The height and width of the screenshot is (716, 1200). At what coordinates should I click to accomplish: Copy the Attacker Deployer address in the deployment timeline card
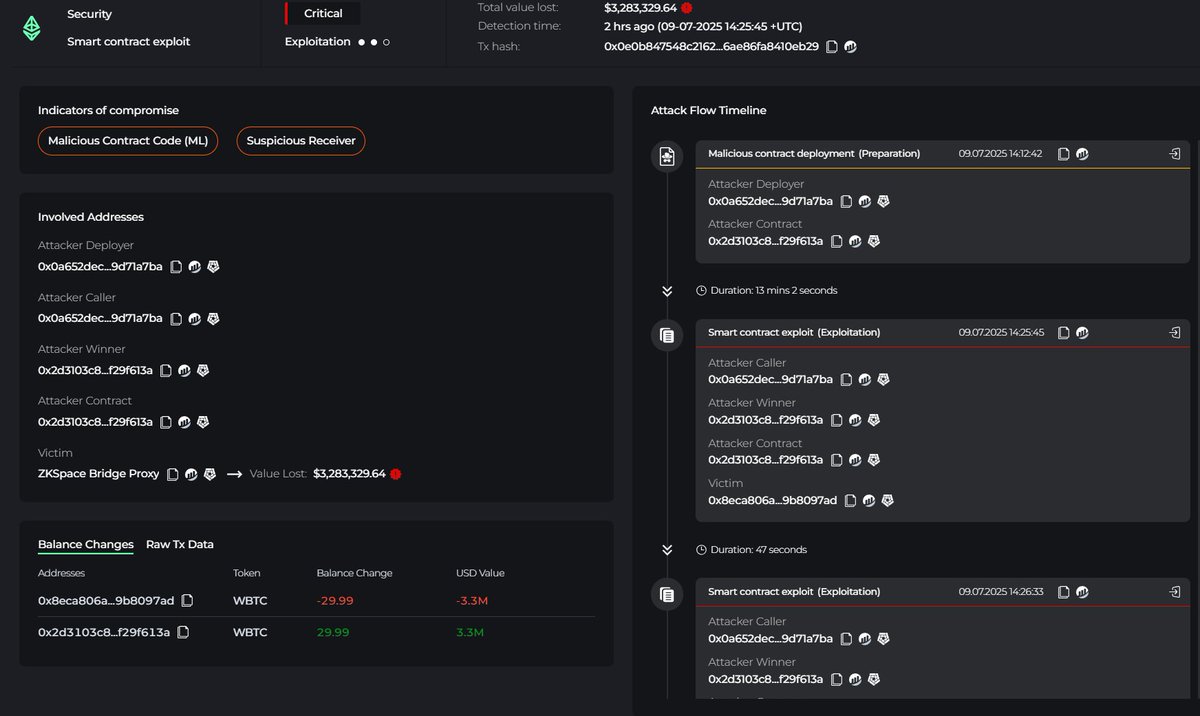tap(846, 201)
